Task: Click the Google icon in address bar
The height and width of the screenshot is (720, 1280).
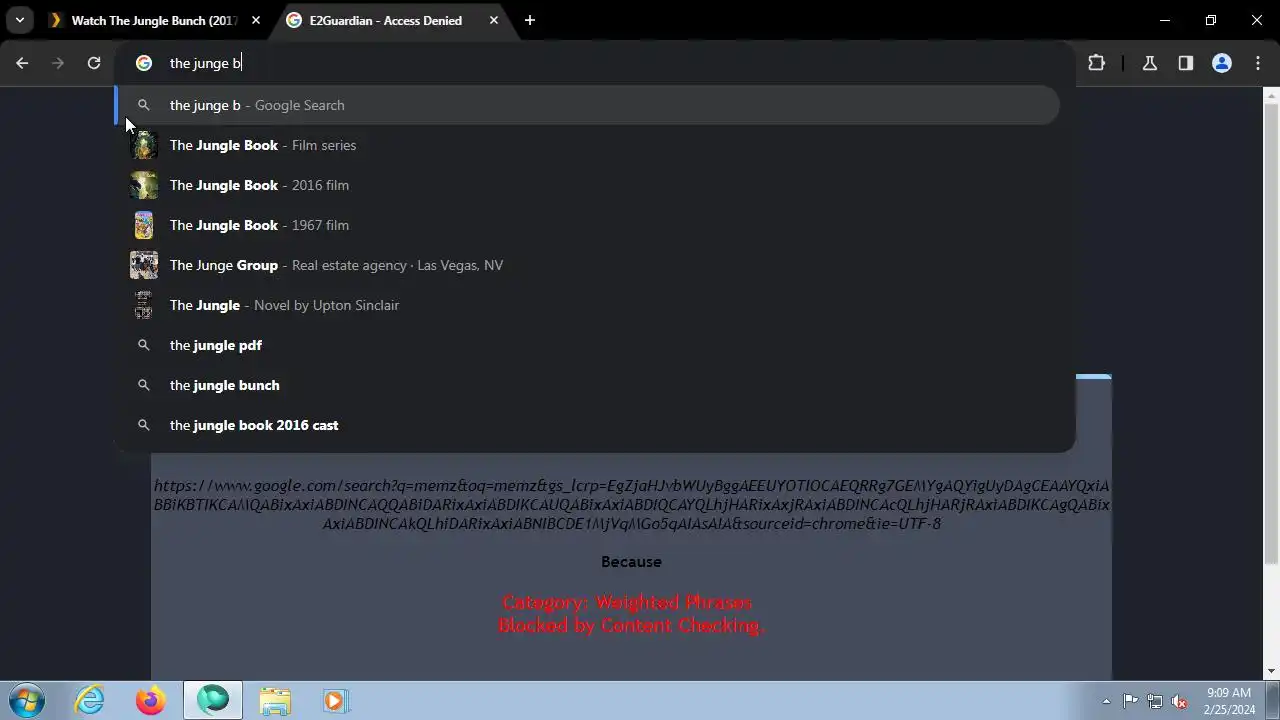Action: [144, 63]
